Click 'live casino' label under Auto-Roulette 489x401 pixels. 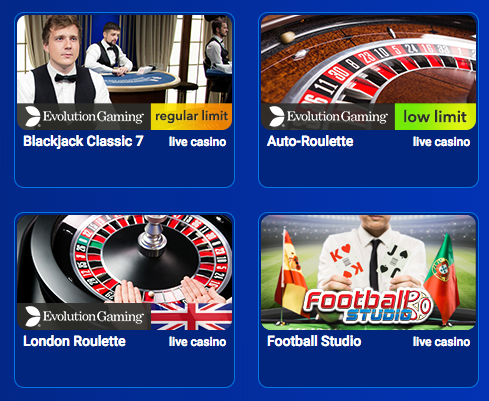tap(441, 142)
